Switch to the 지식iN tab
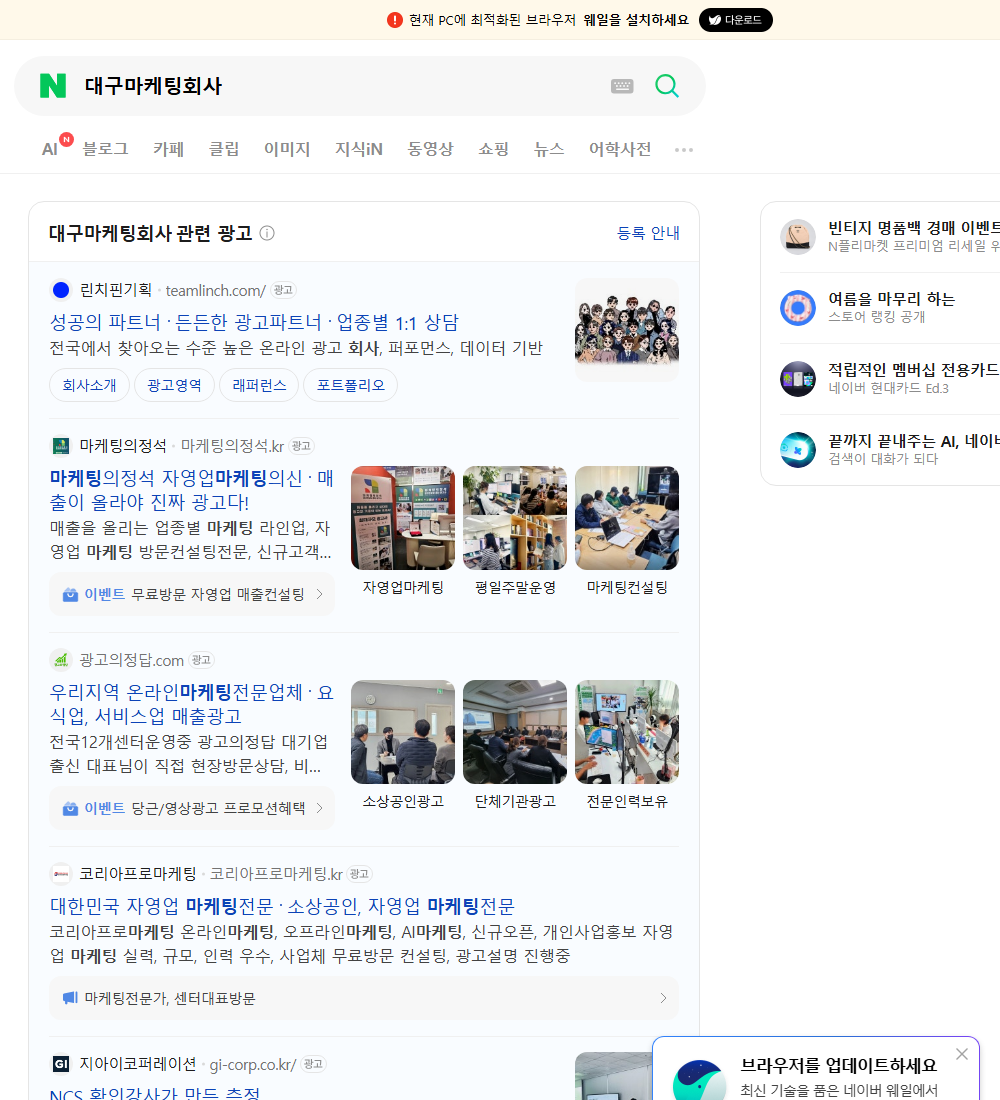This screenshot has width=1000, height=1100. point(359,149)
